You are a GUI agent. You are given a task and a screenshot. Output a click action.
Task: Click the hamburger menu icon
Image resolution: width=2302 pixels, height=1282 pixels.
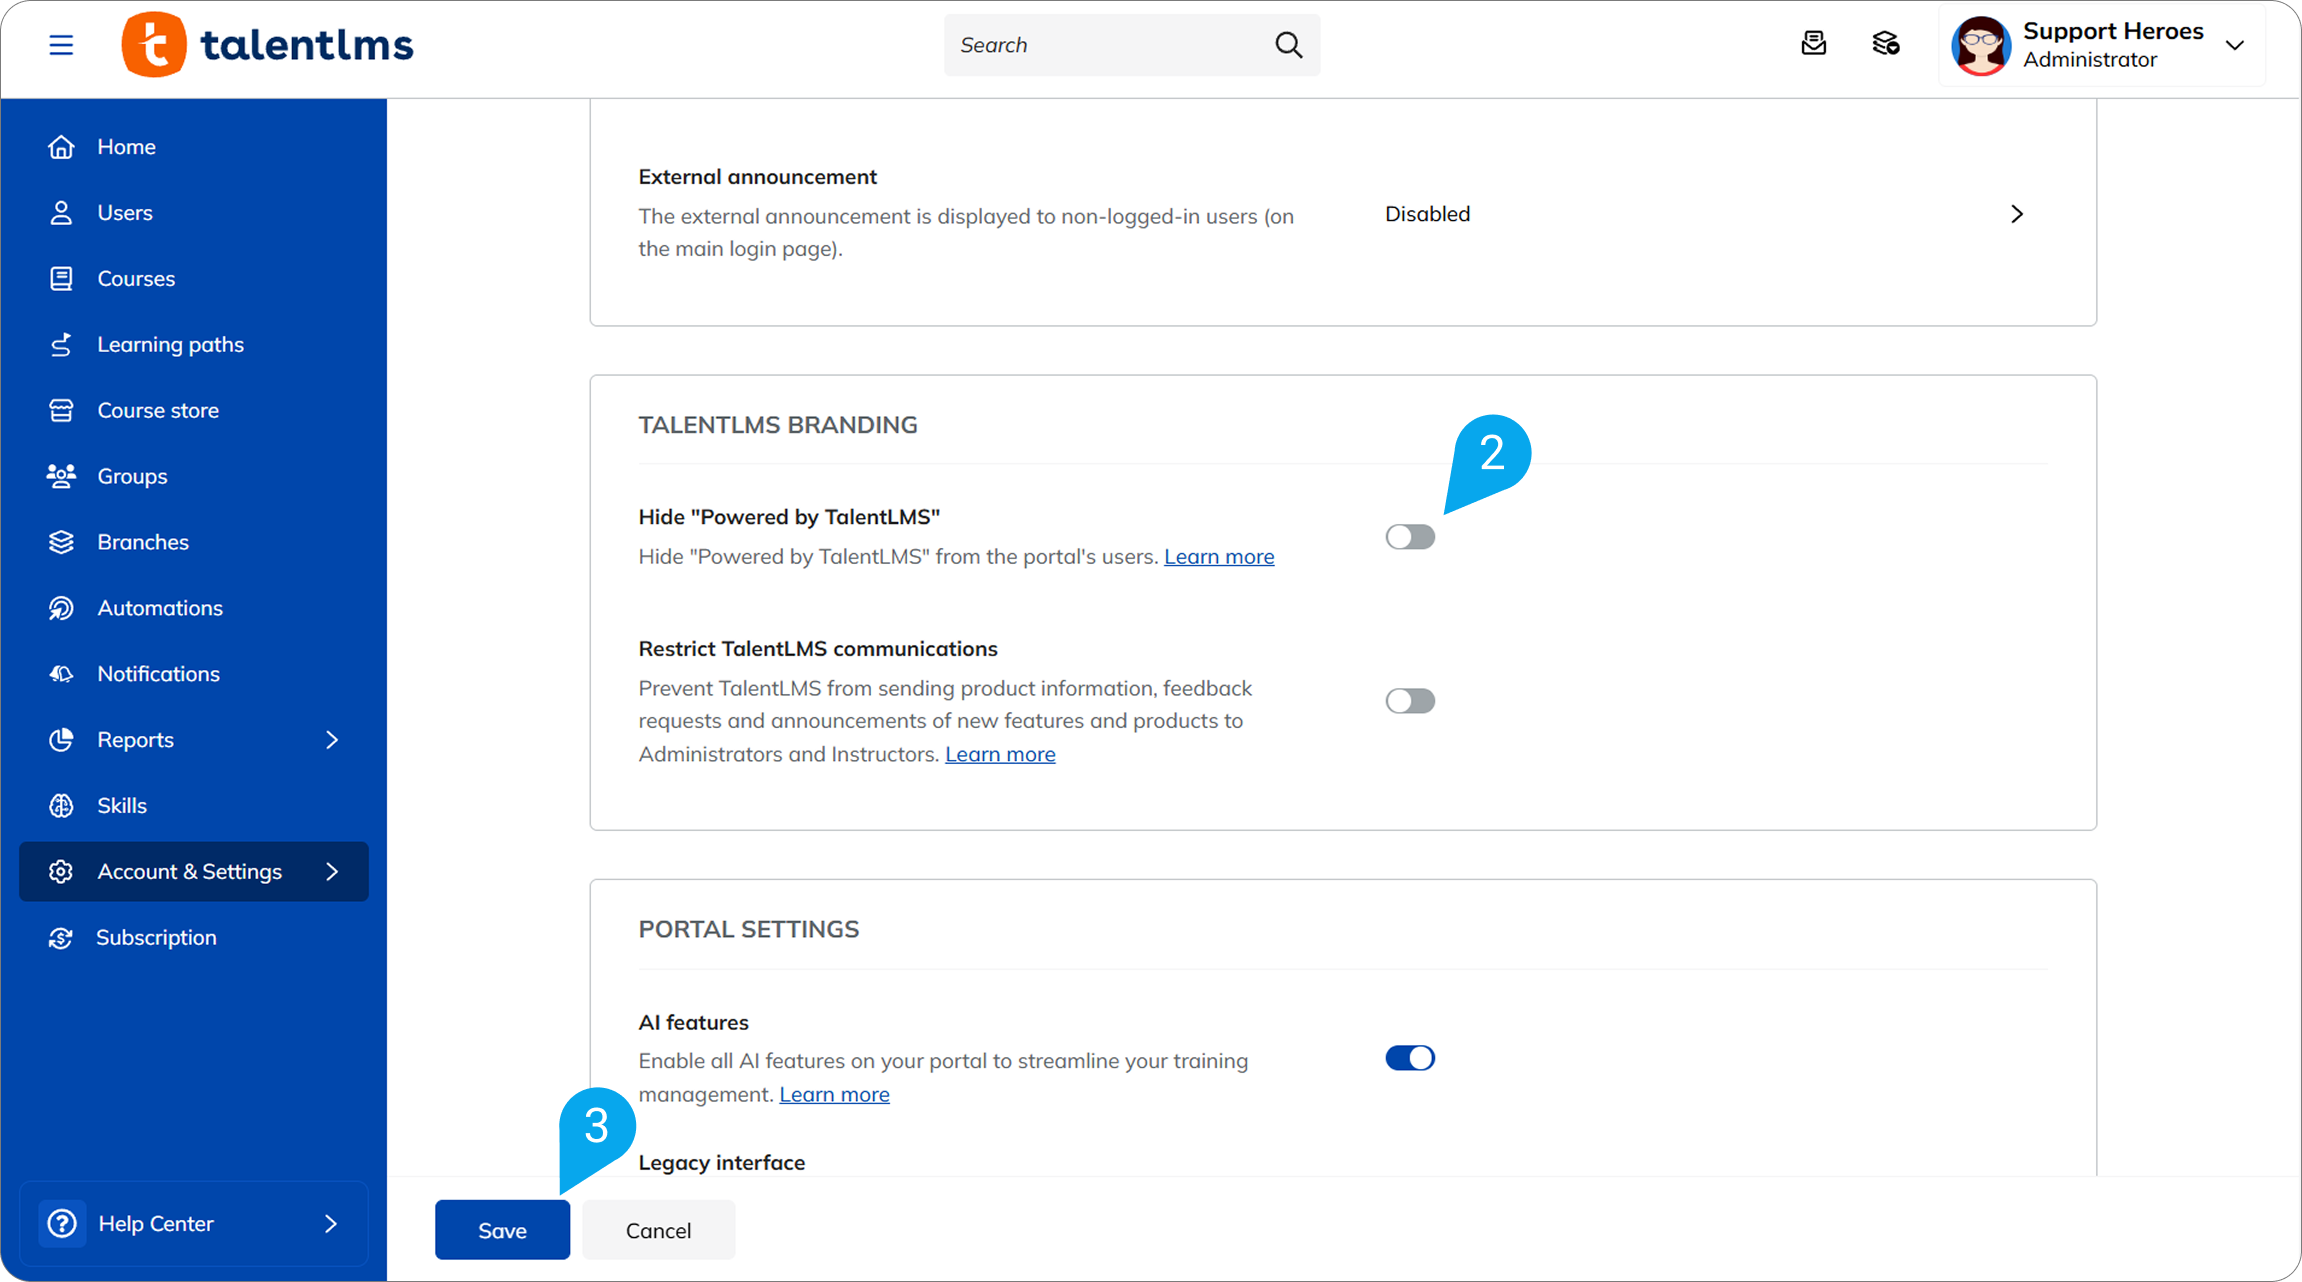point(61,45)
